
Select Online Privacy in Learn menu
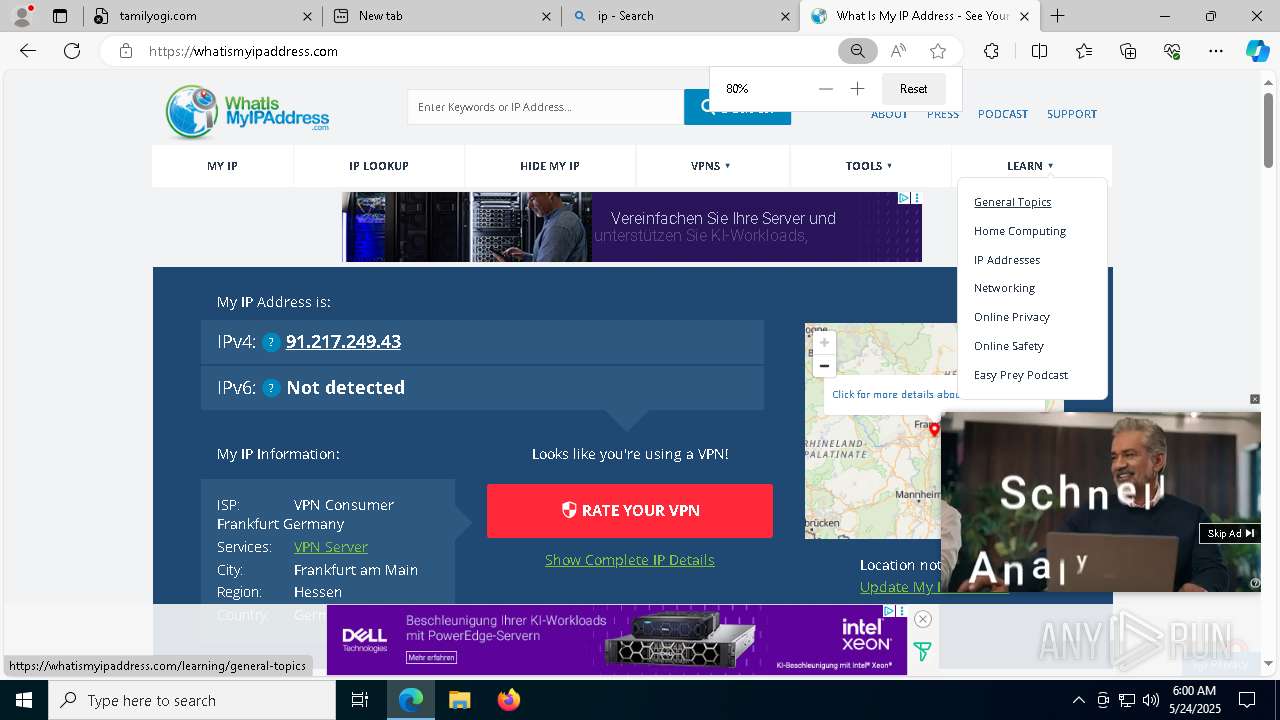(x=1012, y=317)
